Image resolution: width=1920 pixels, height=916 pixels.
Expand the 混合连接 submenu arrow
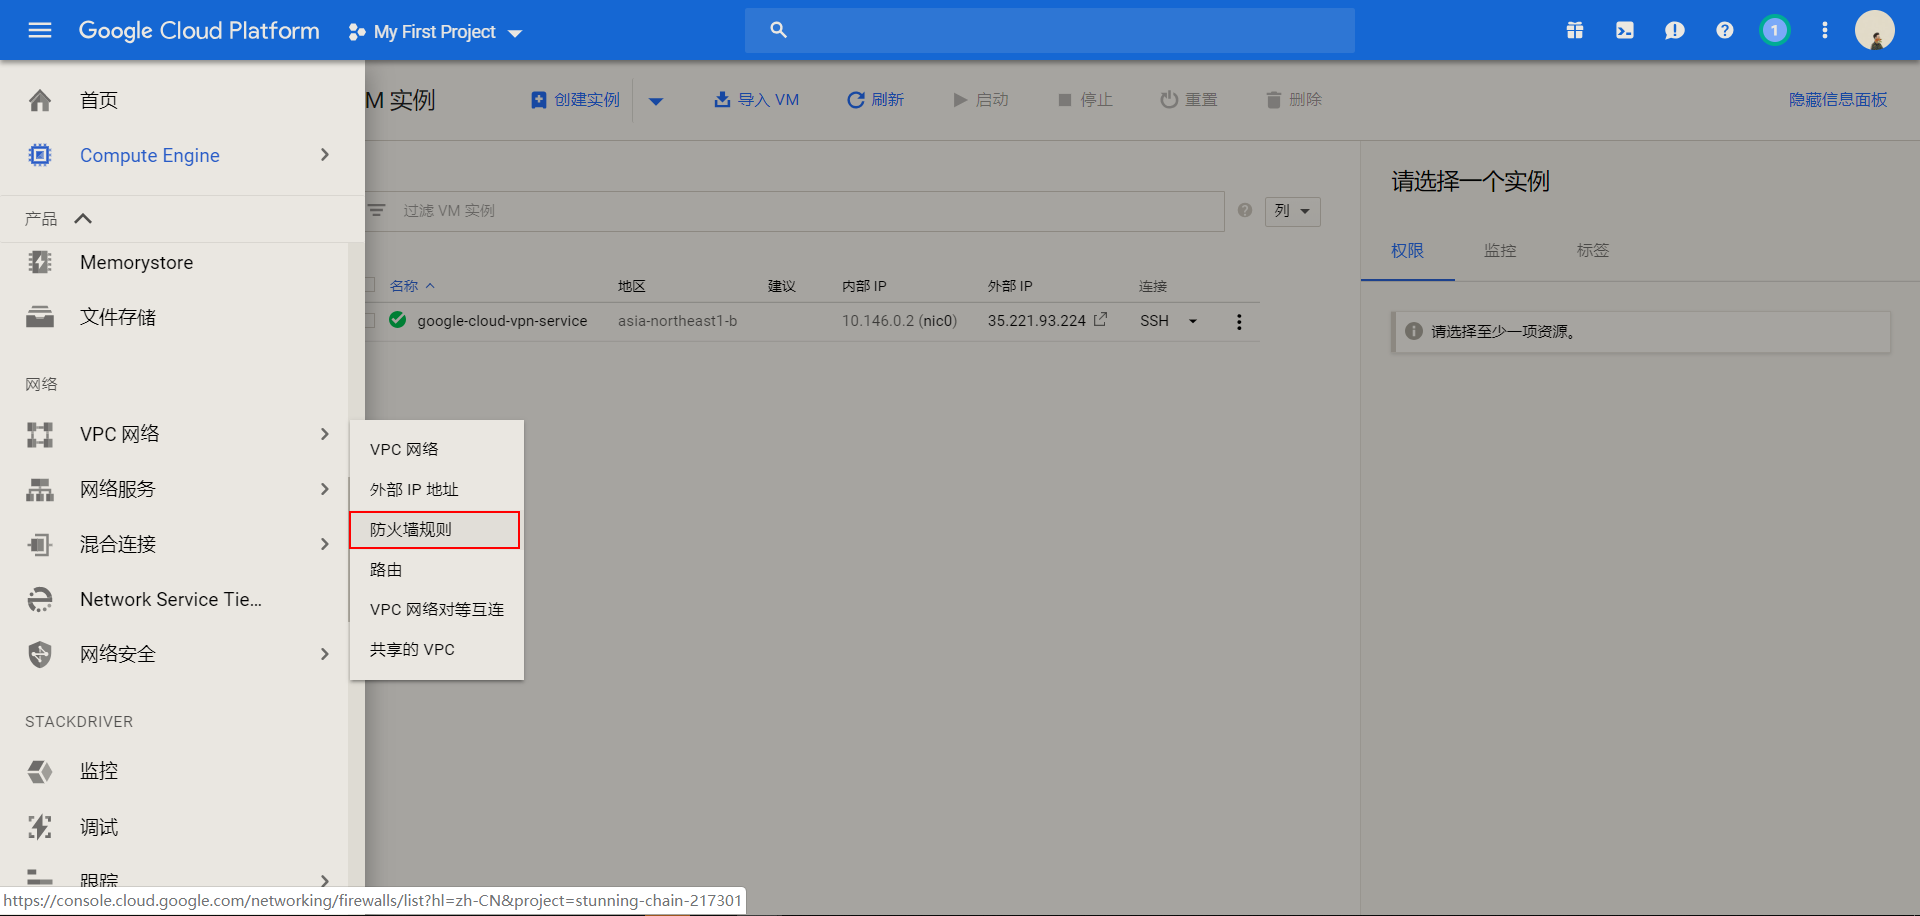(325, 544)
